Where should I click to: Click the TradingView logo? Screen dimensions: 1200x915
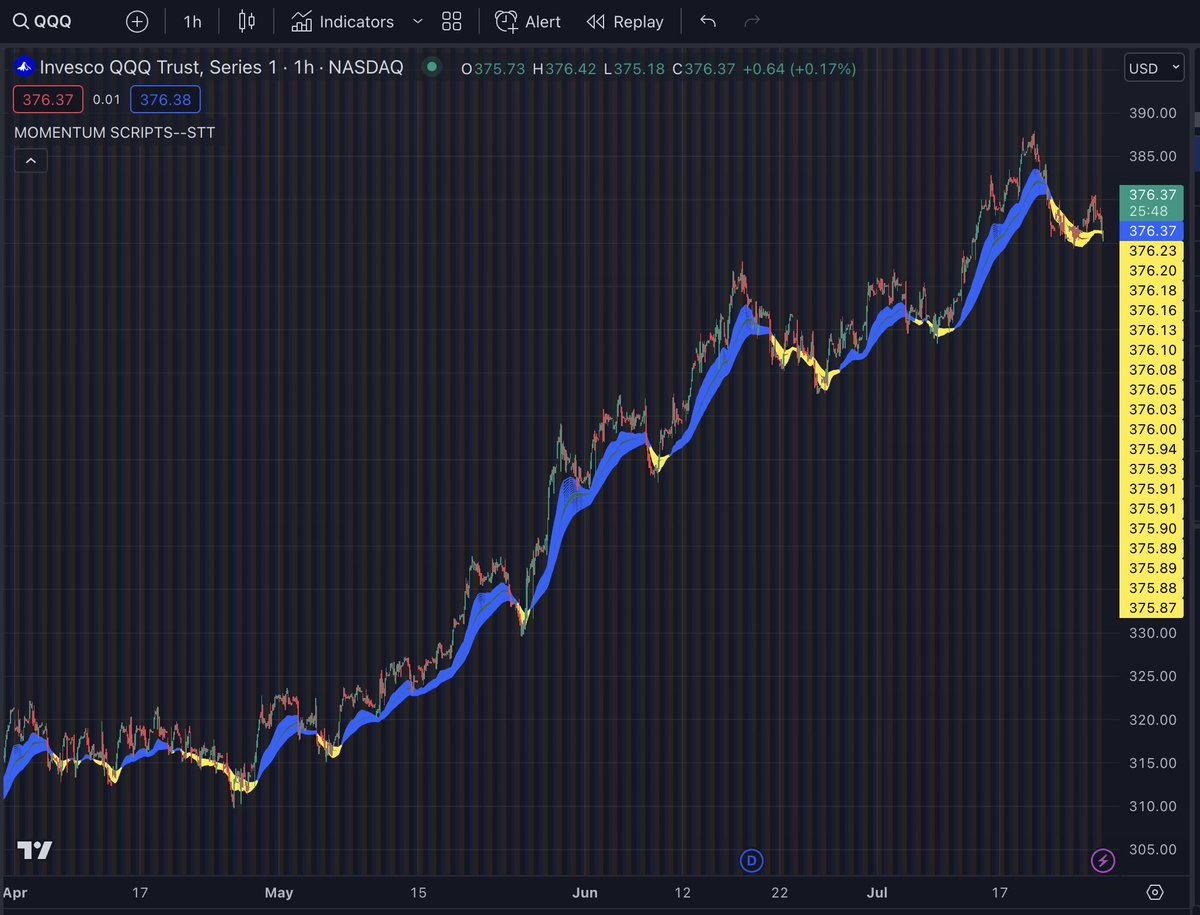click(35, 851)
